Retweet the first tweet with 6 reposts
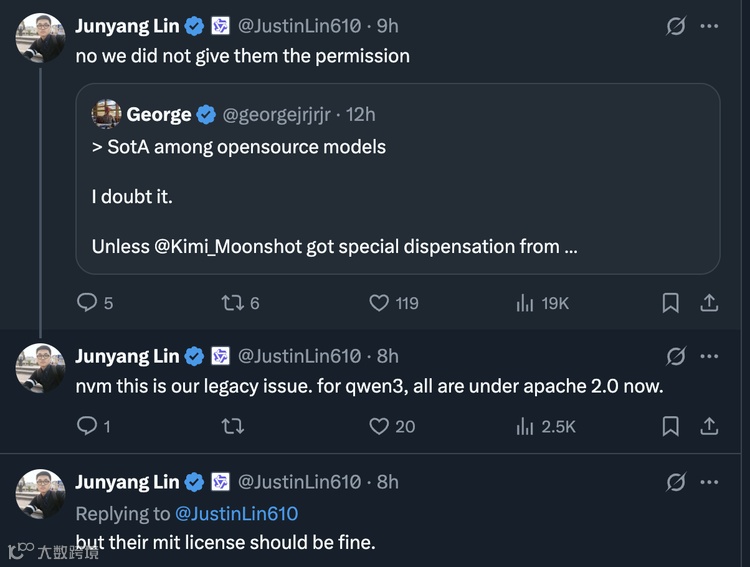This screenshot has width=750, height=567. 232,303
